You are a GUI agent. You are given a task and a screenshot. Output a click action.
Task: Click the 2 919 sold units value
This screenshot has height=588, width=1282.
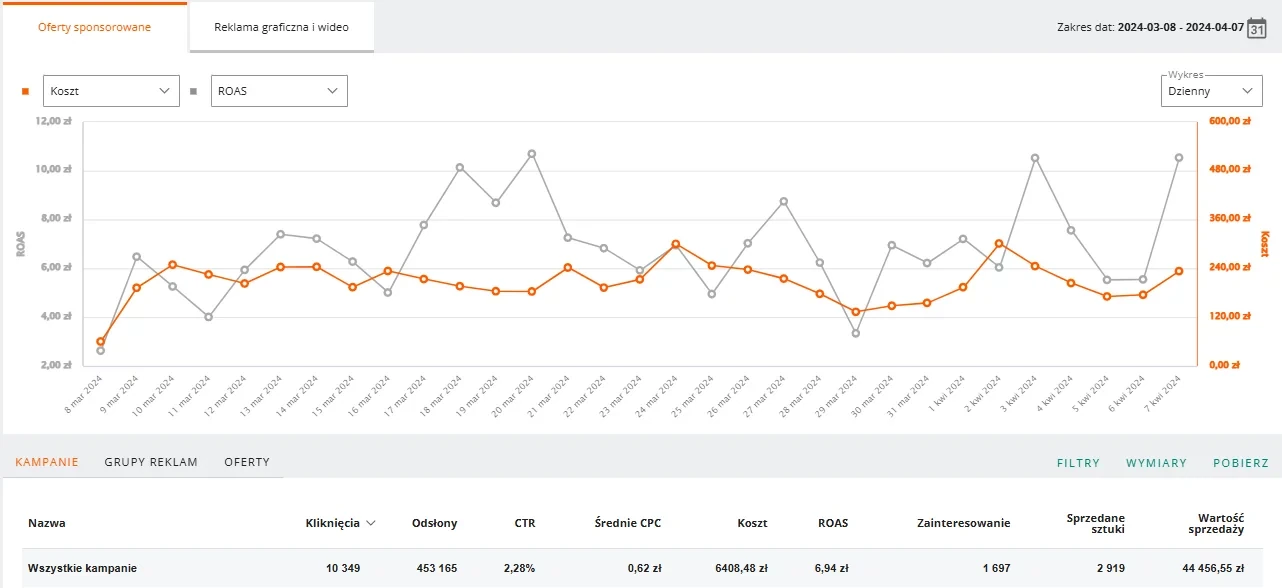click(x=1111, y=568)
